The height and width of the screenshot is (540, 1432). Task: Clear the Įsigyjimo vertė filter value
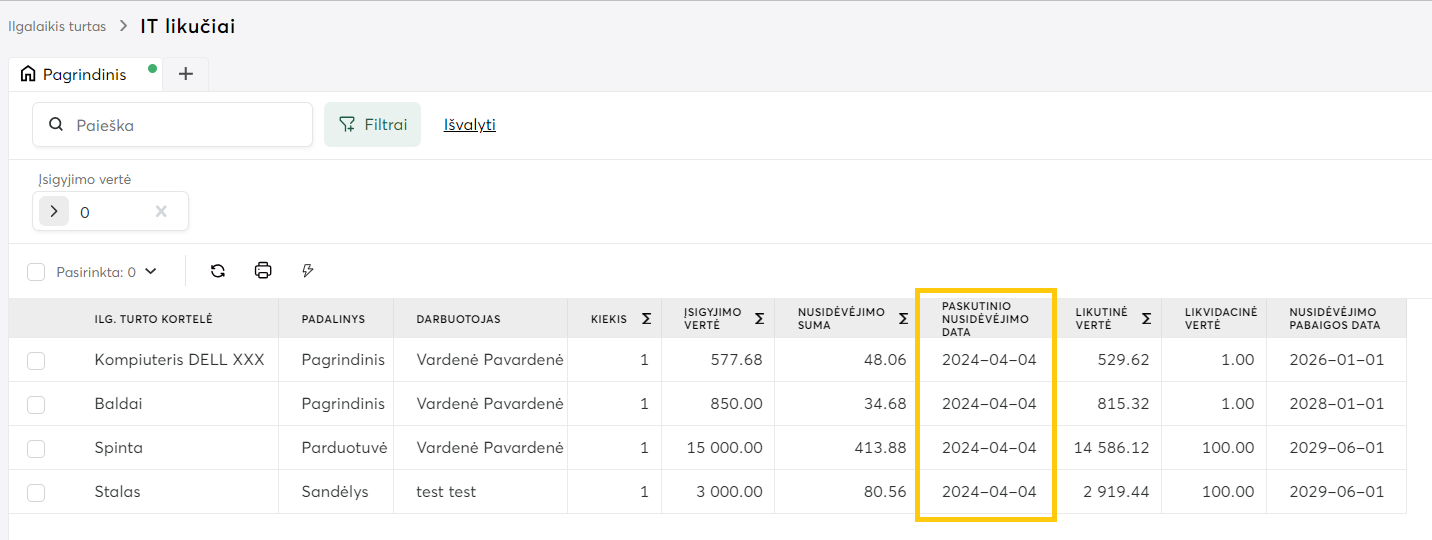click(x=161, y=212)
